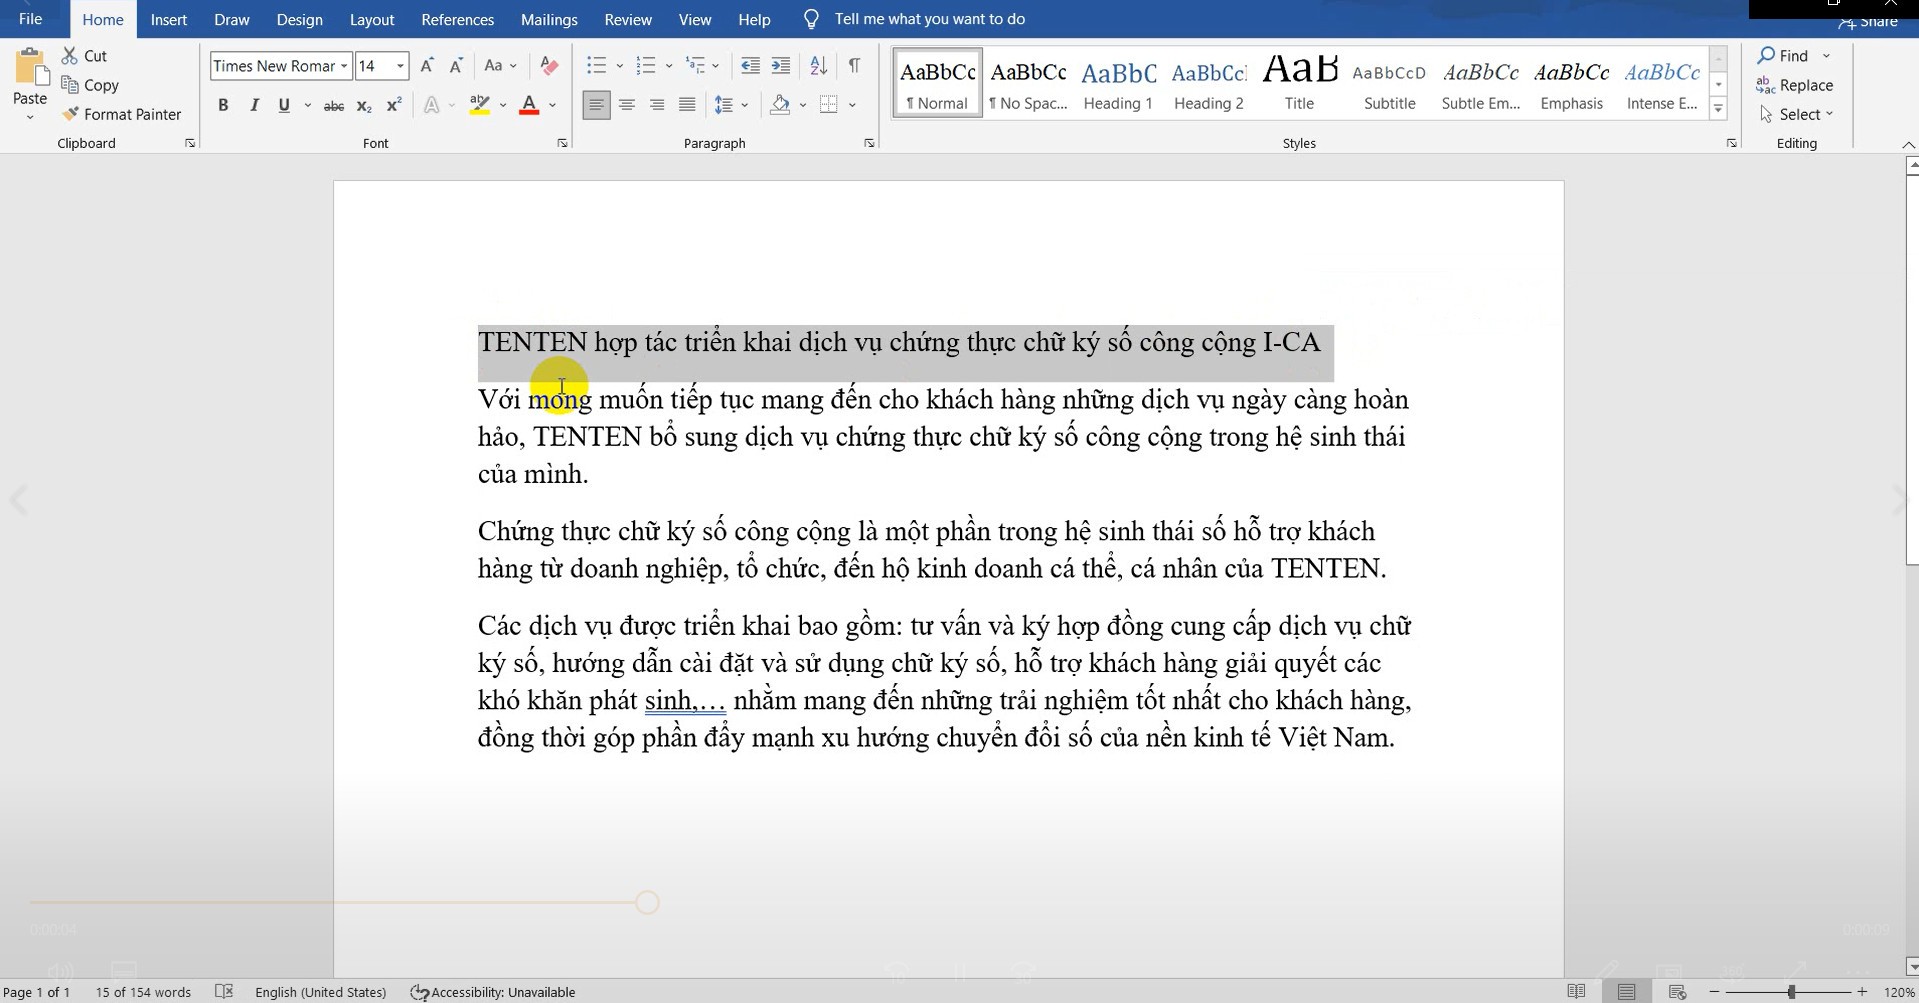Open Replace dialog from Editing group
Viewport: 1919px width, 1003px height.
1795,85
